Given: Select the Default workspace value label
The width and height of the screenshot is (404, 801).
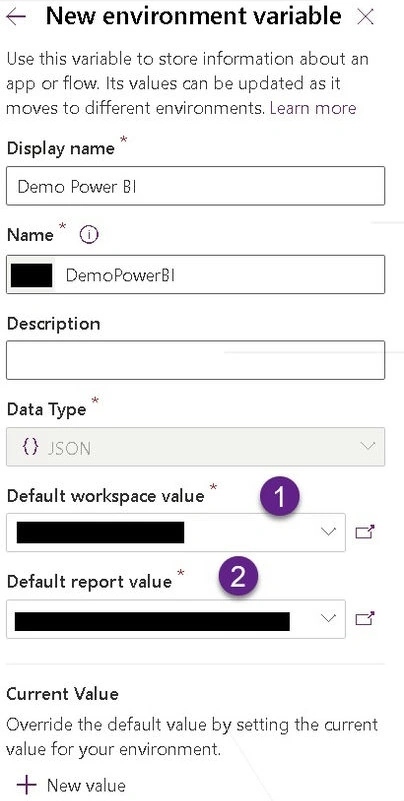Looking at the screenshot, I should coord(106,496).
